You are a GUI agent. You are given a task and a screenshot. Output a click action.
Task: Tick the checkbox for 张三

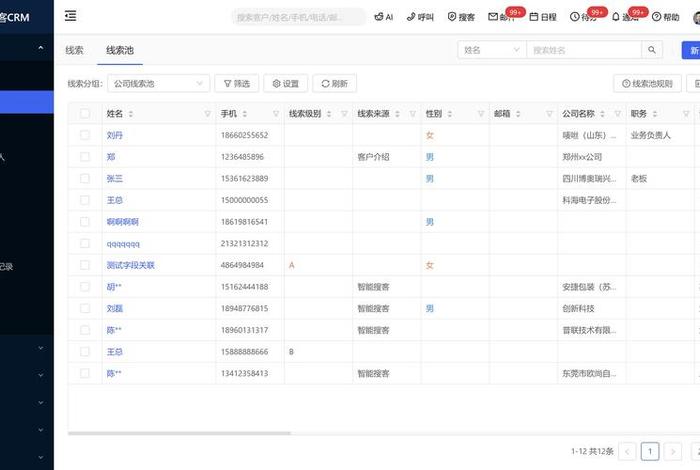pyautogui.click(x=85, y=179)
